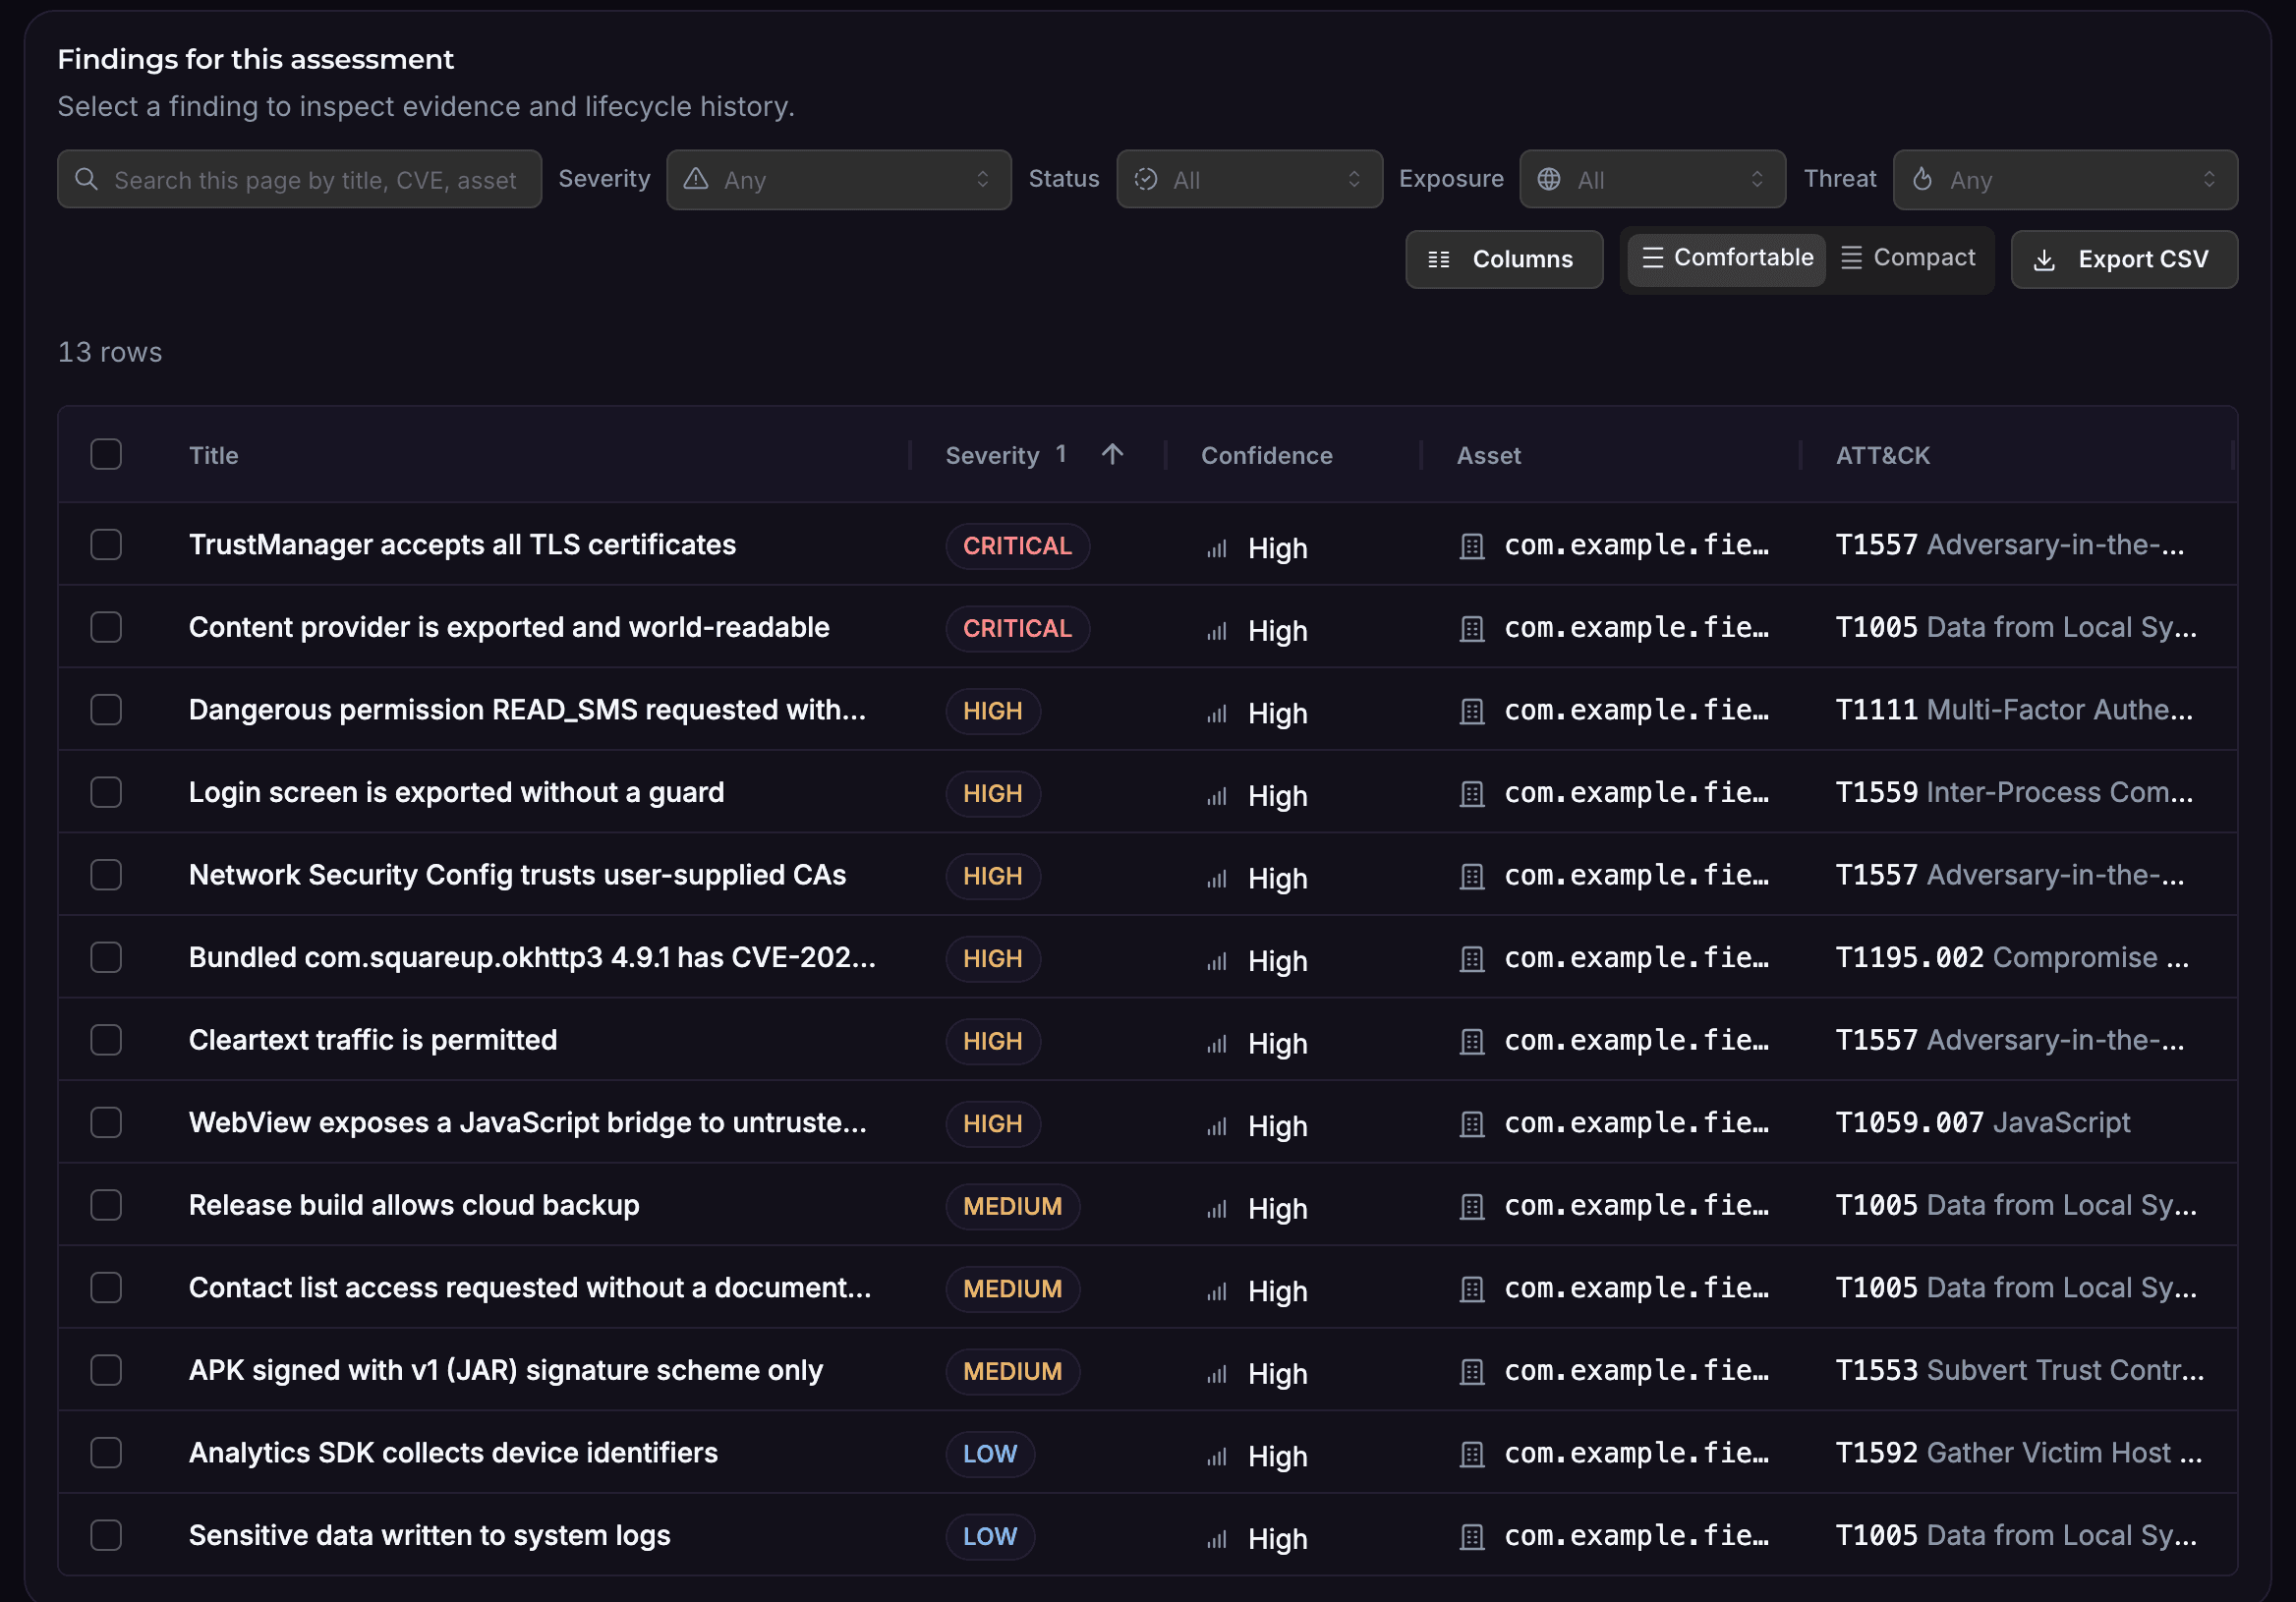Click the Columns grid icon
The width and height of the screenshot is (2296, 1602).
[1439, 260]
